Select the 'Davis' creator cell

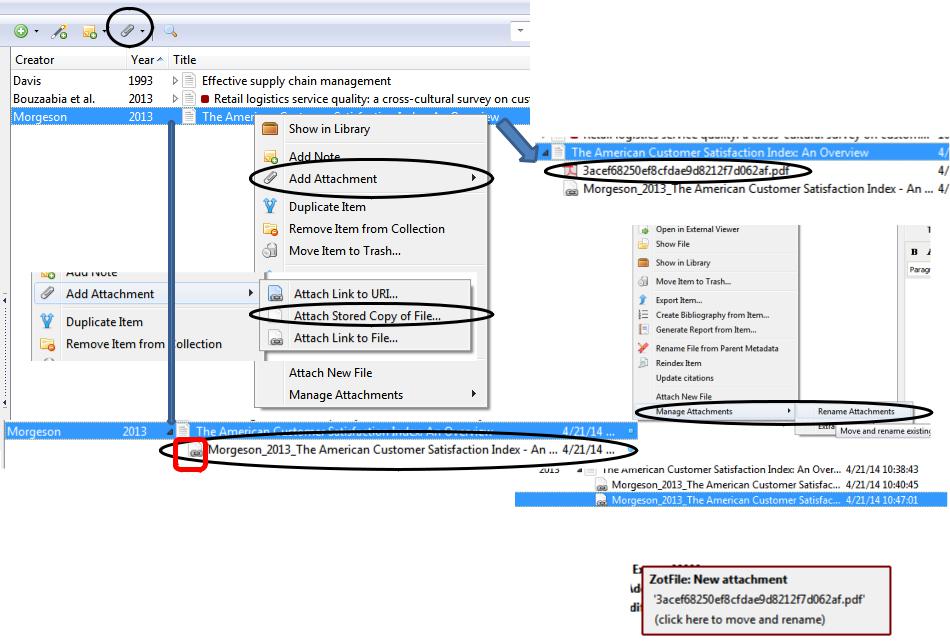pyautogui.click(x=27, y=81)
